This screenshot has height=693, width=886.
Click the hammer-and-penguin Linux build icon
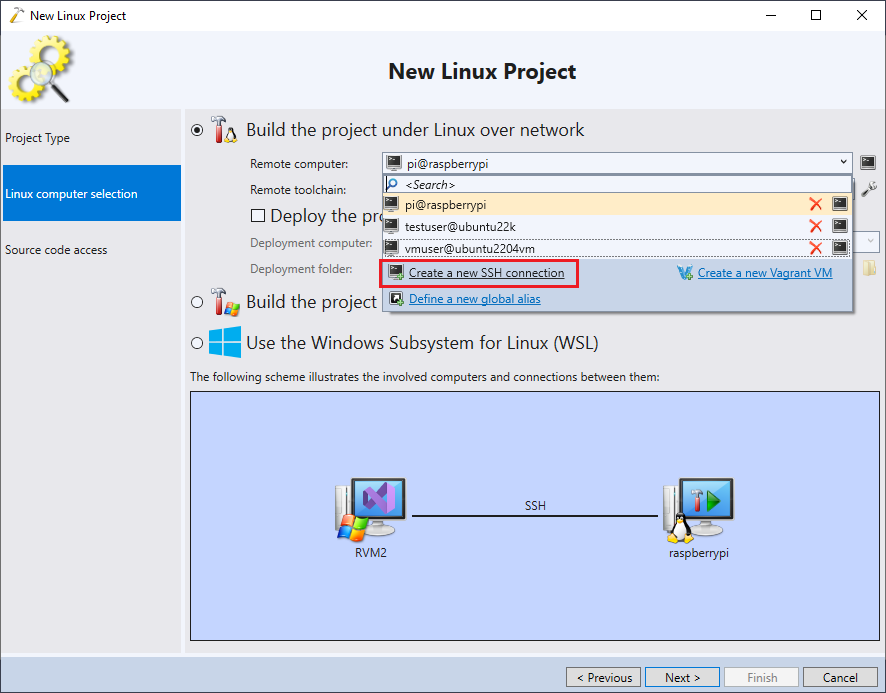tap(224, 129)
